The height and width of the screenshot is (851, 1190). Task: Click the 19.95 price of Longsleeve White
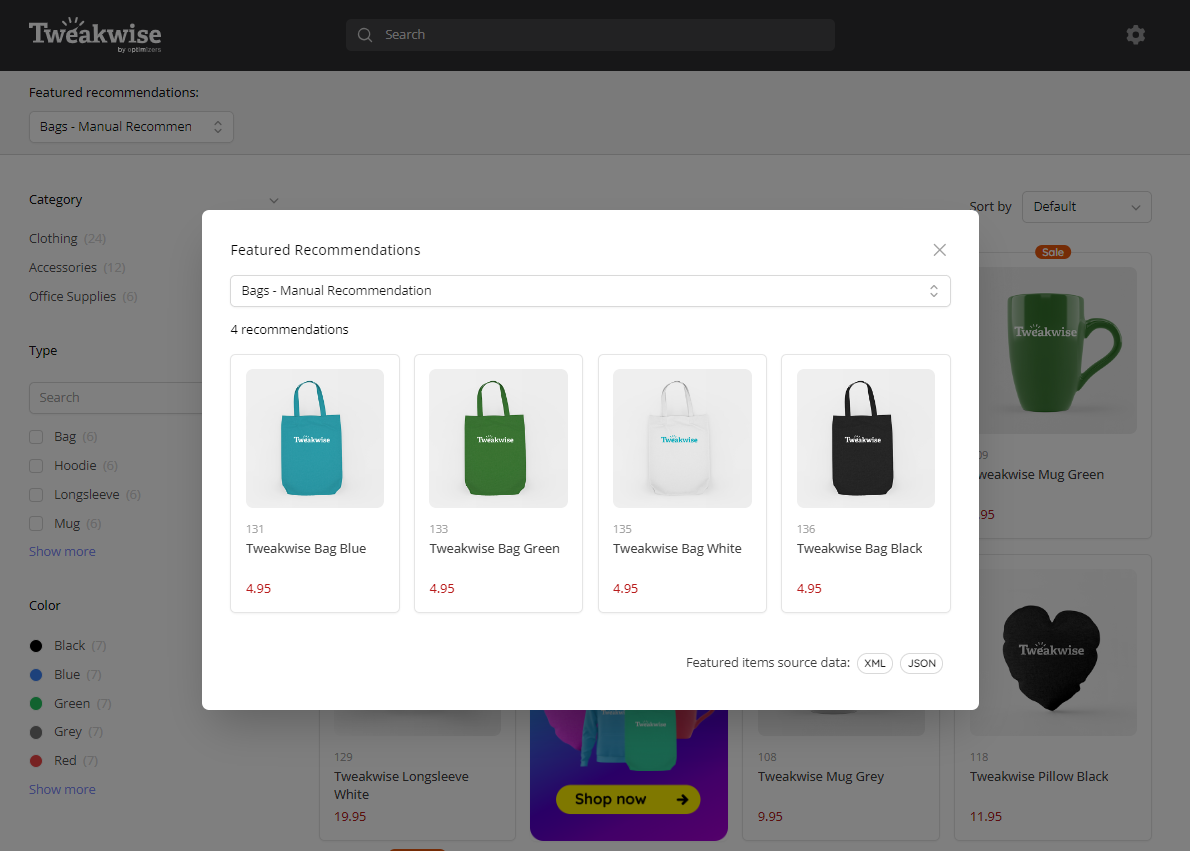point(350,817)
